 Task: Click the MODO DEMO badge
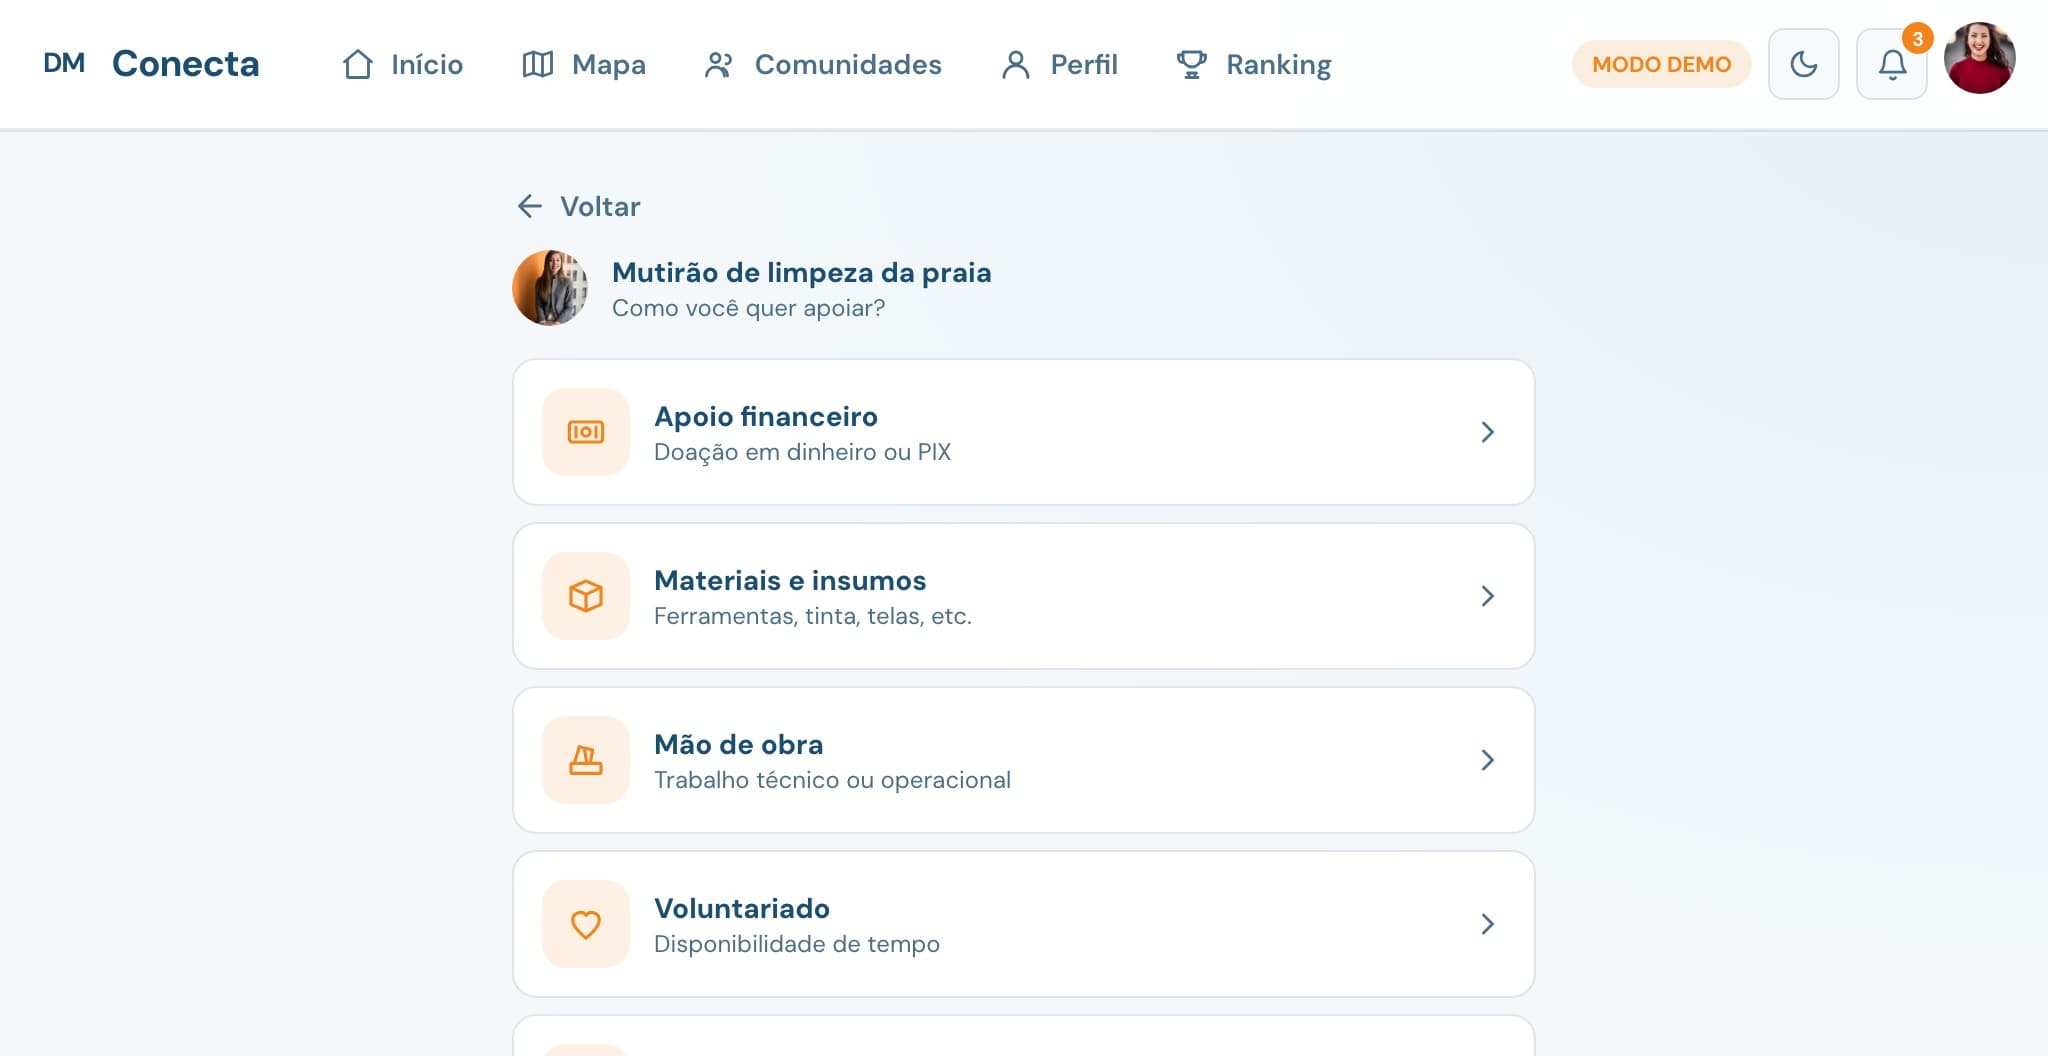point(1661,64)
